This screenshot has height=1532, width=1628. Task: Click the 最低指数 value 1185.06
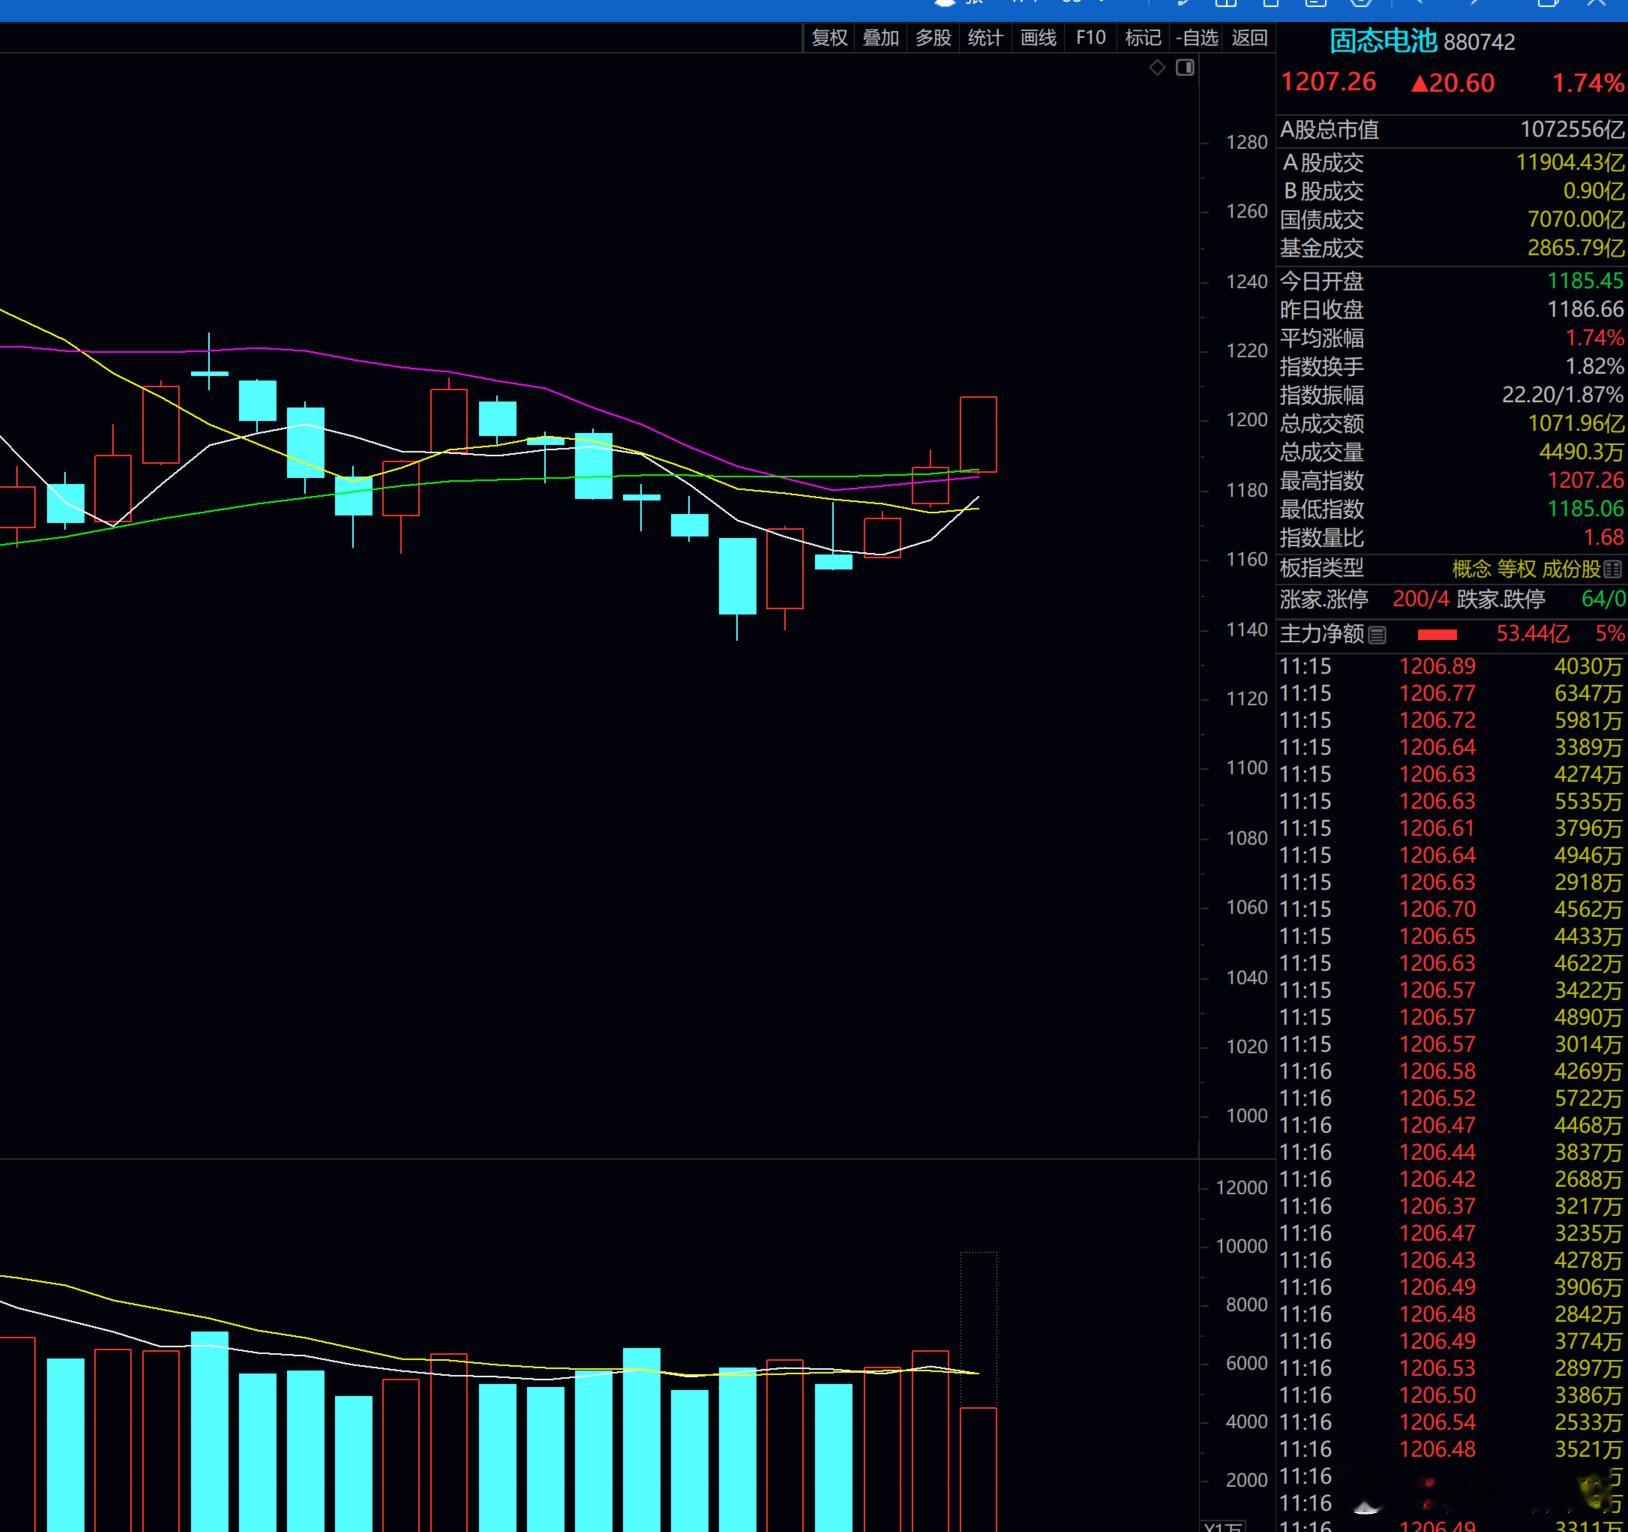pos(1586,509)
